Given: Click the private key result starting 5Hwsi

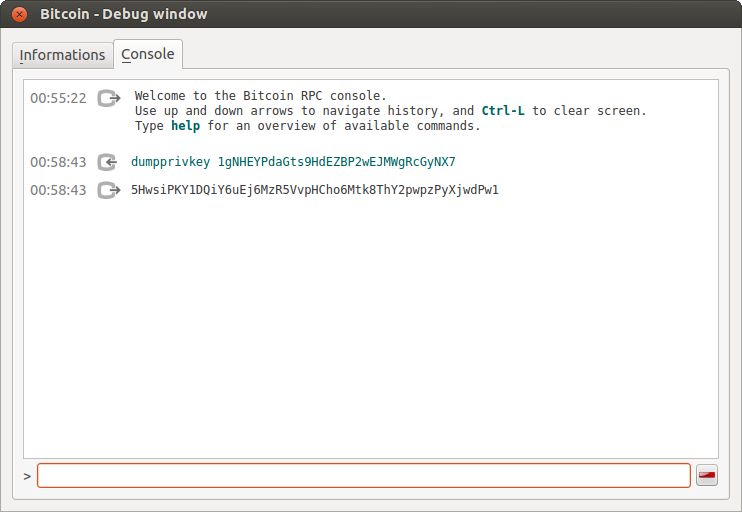Looking at the screenshot, I should [x=315, y=190].
